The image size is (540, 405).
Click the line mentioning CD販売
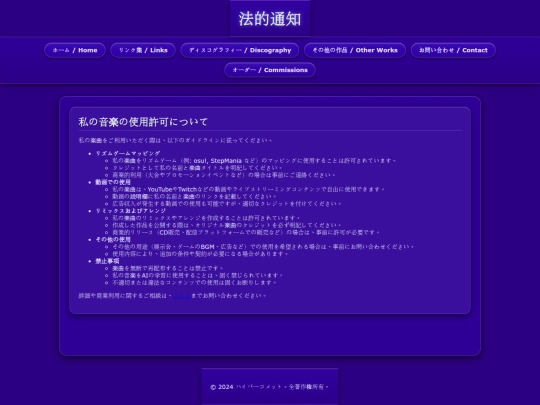tap(246, 232)
